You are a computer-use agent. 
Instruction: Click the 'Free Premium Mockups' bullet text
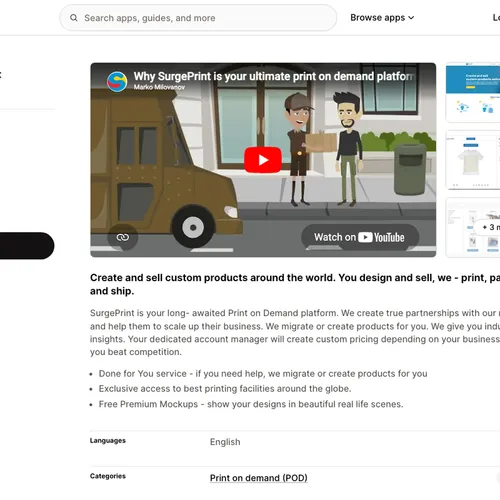click(251, 404)
